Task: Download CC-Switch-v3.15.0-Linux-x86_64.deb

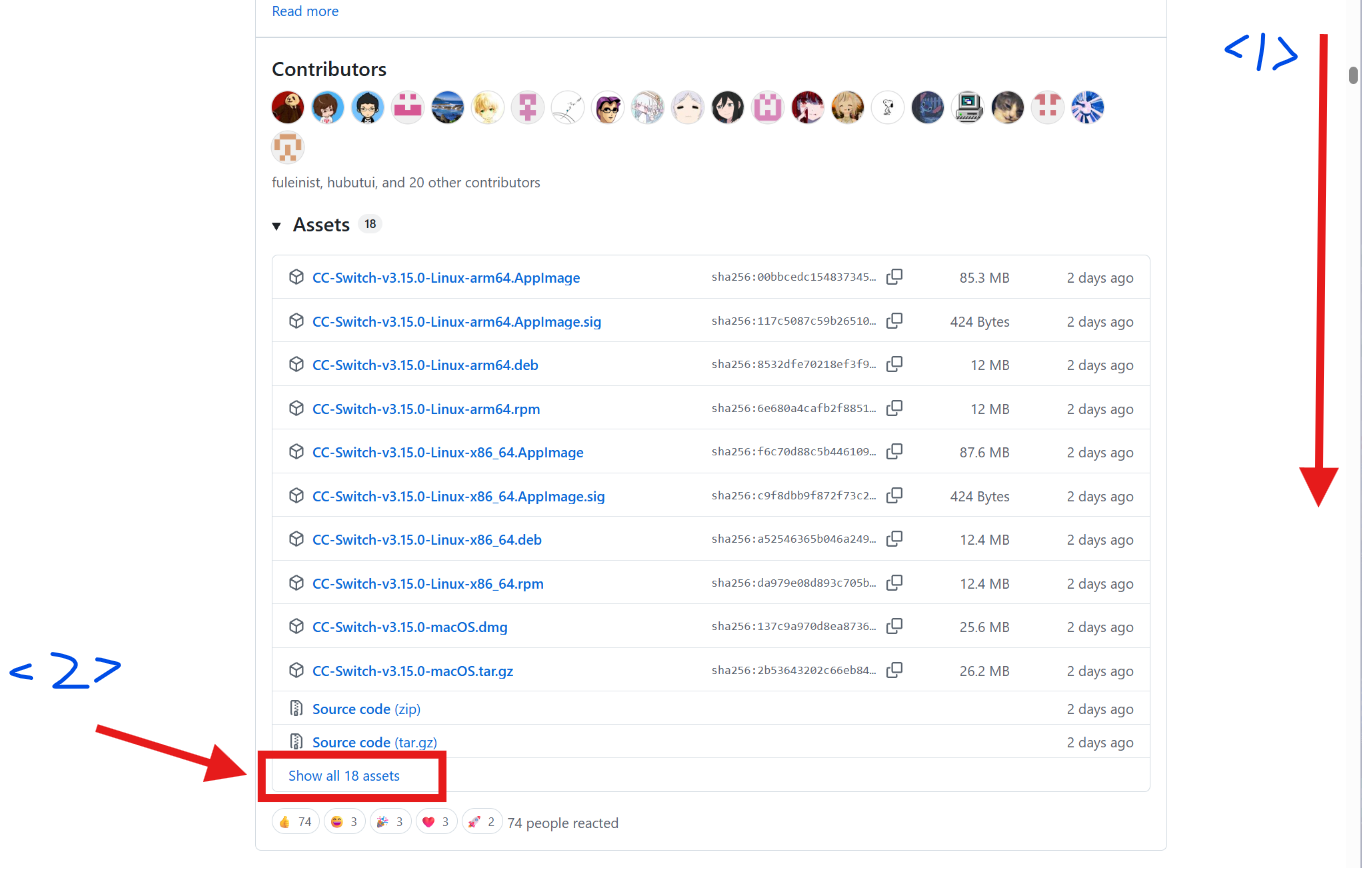Action: pyautogui.click(x=427, y=540)
